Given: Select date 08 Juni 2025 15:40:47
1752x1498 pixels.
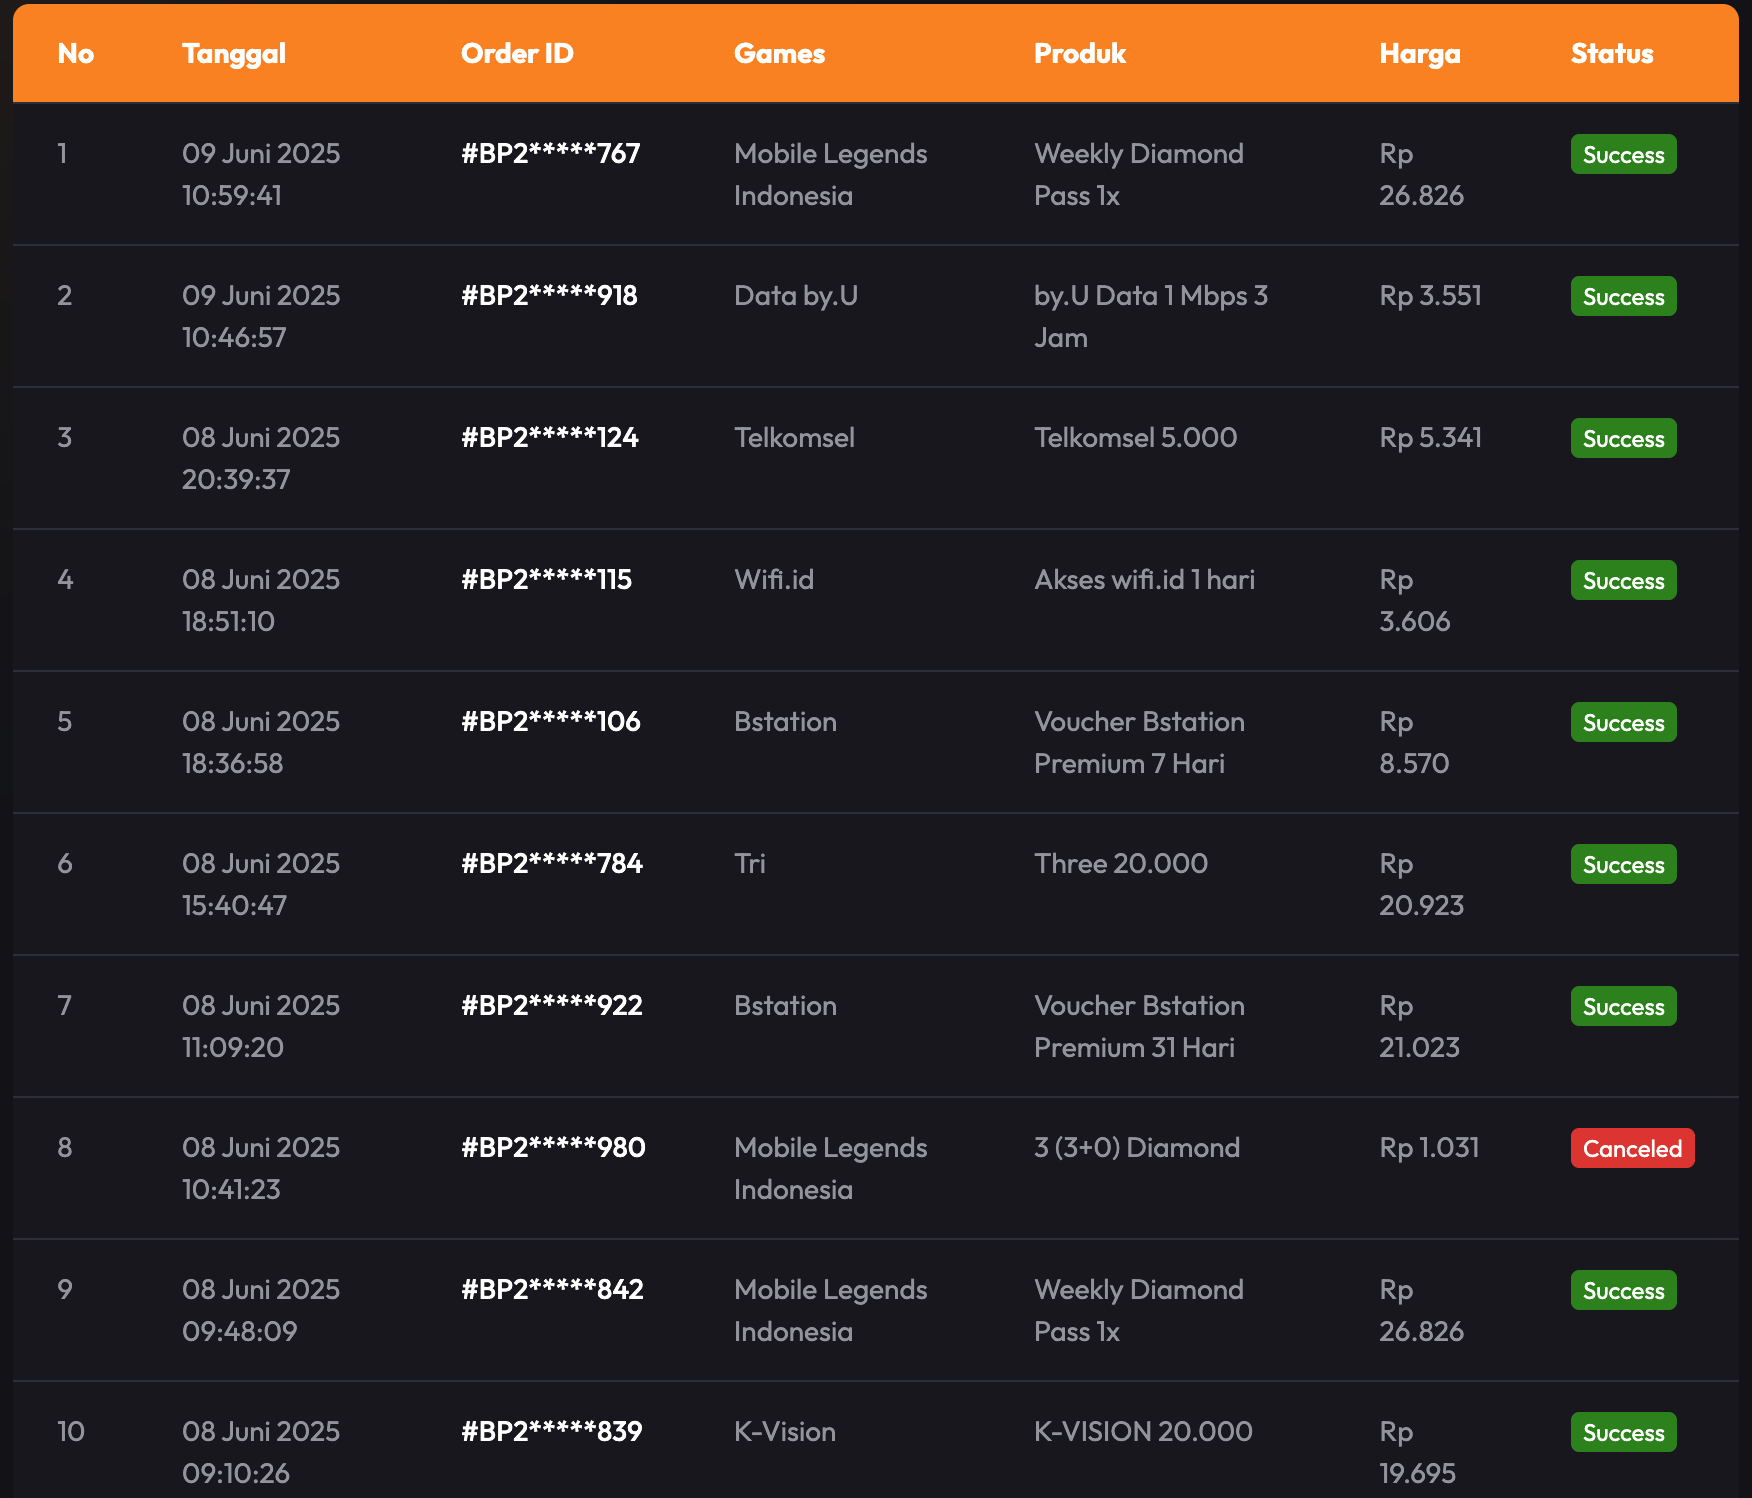Looking at the screenshot, I should pyautogui.click(x=261, y=885).
